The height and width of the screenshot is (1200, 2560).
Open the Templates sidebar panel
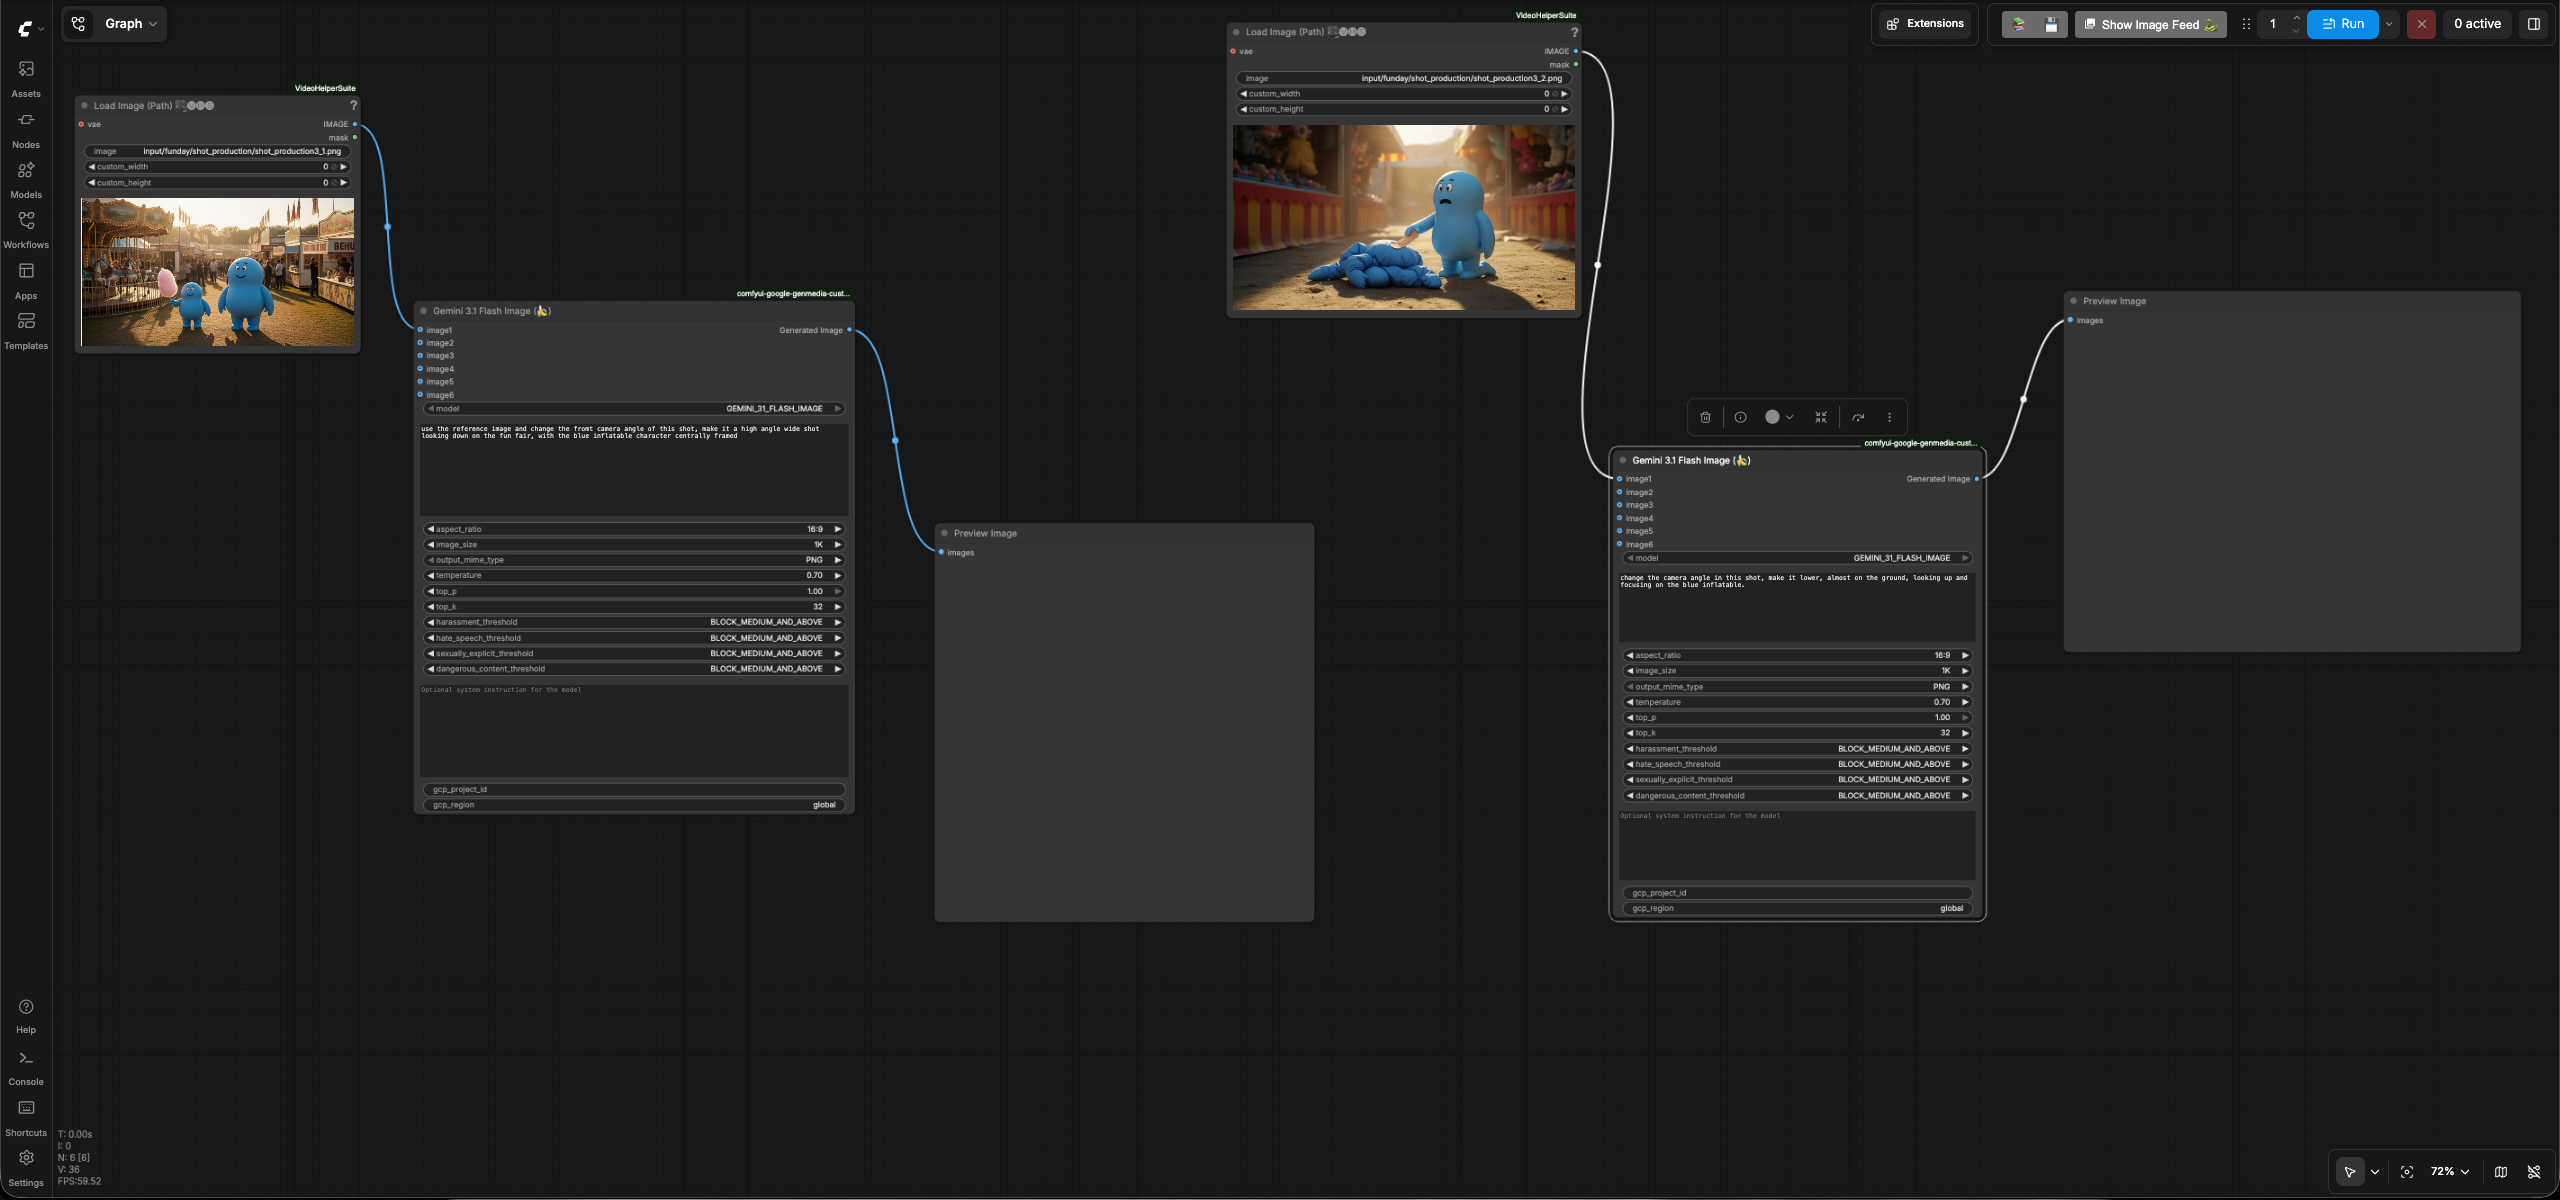click(x=26, y=330)
